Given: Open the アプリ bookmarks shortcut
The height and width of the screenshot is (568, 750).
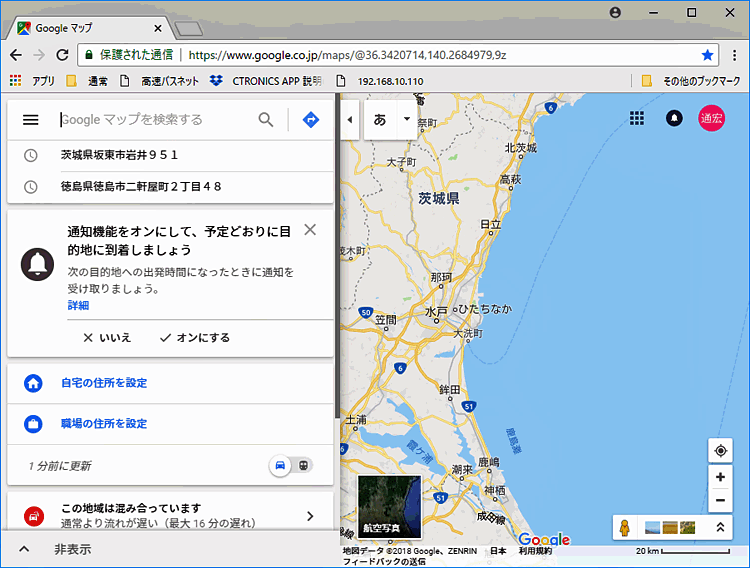Looking at the screenshot, I should (x=33, y=81).
